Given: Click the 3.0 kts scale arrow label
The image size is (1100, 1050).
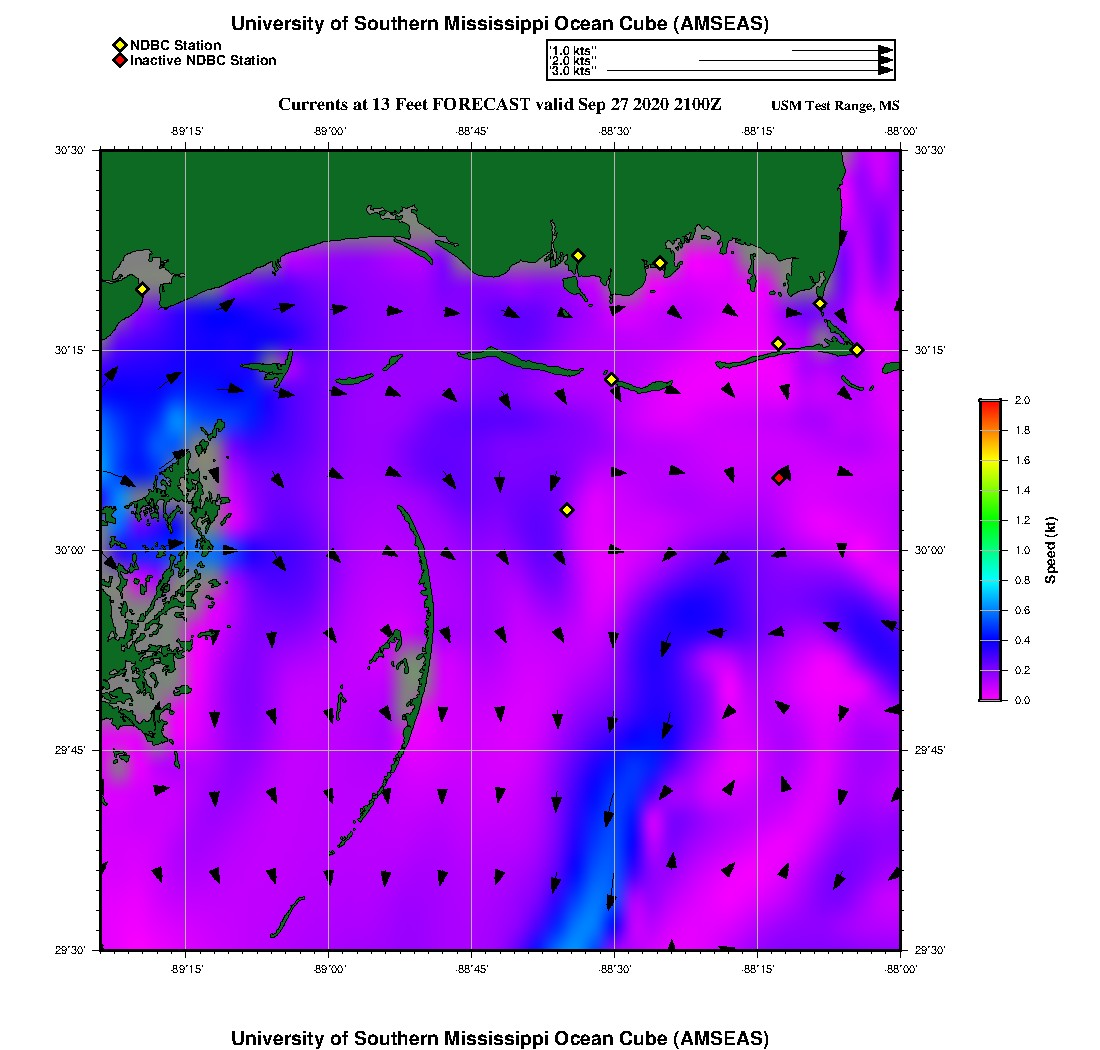Looking at the screenshot, I should (x=573, y=71).
